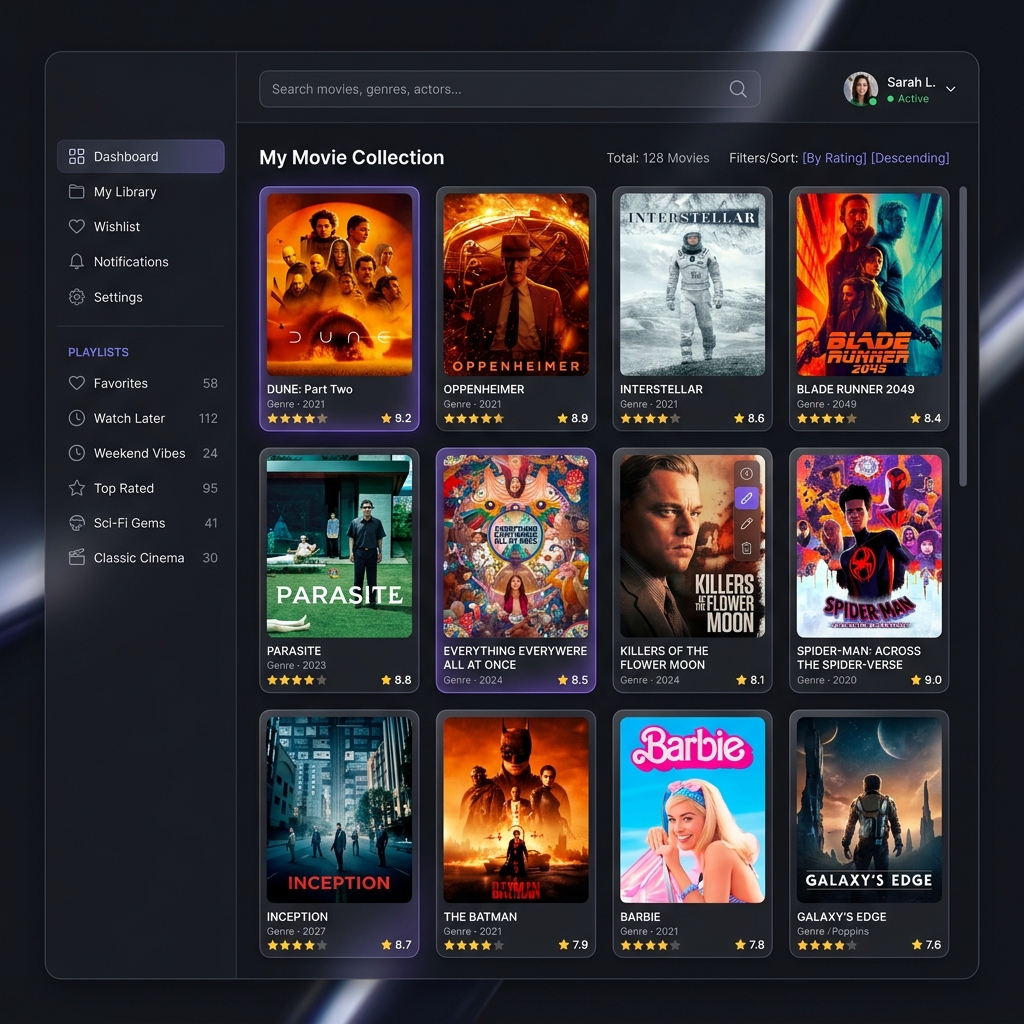Open the Notifications bell icon in sidebar
1024x1024 pixels.
77,261
